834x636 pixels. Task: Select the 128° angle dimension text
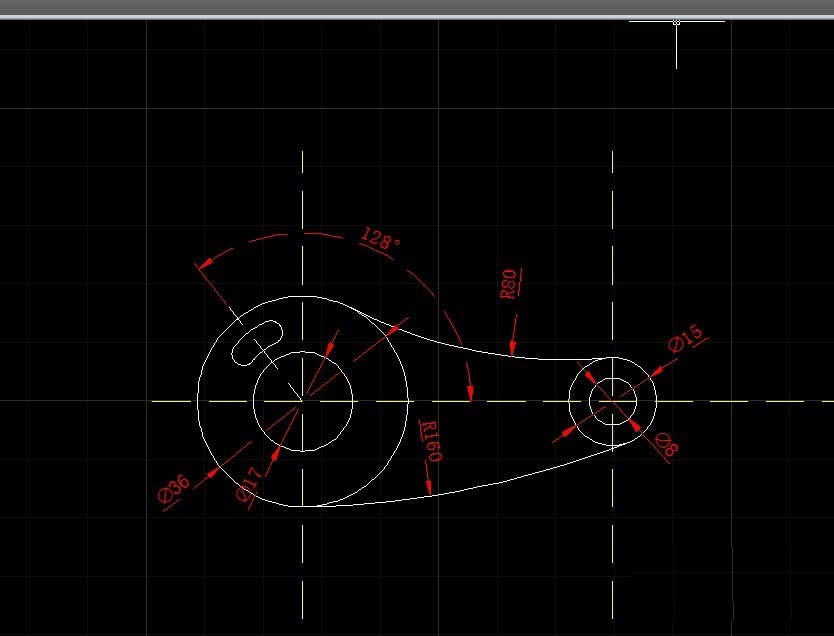[x=381, y=240]
